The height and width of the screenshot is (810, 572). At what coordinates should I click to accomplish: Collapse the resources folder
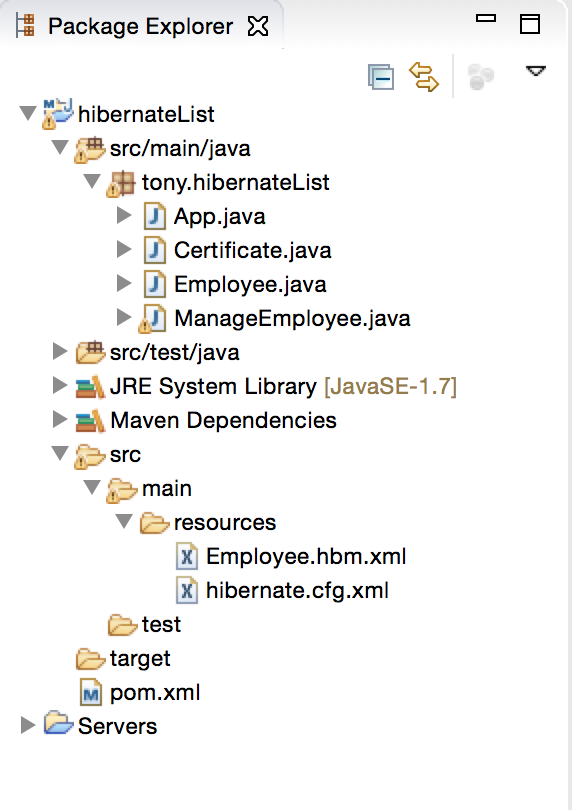tap(124, 521)
